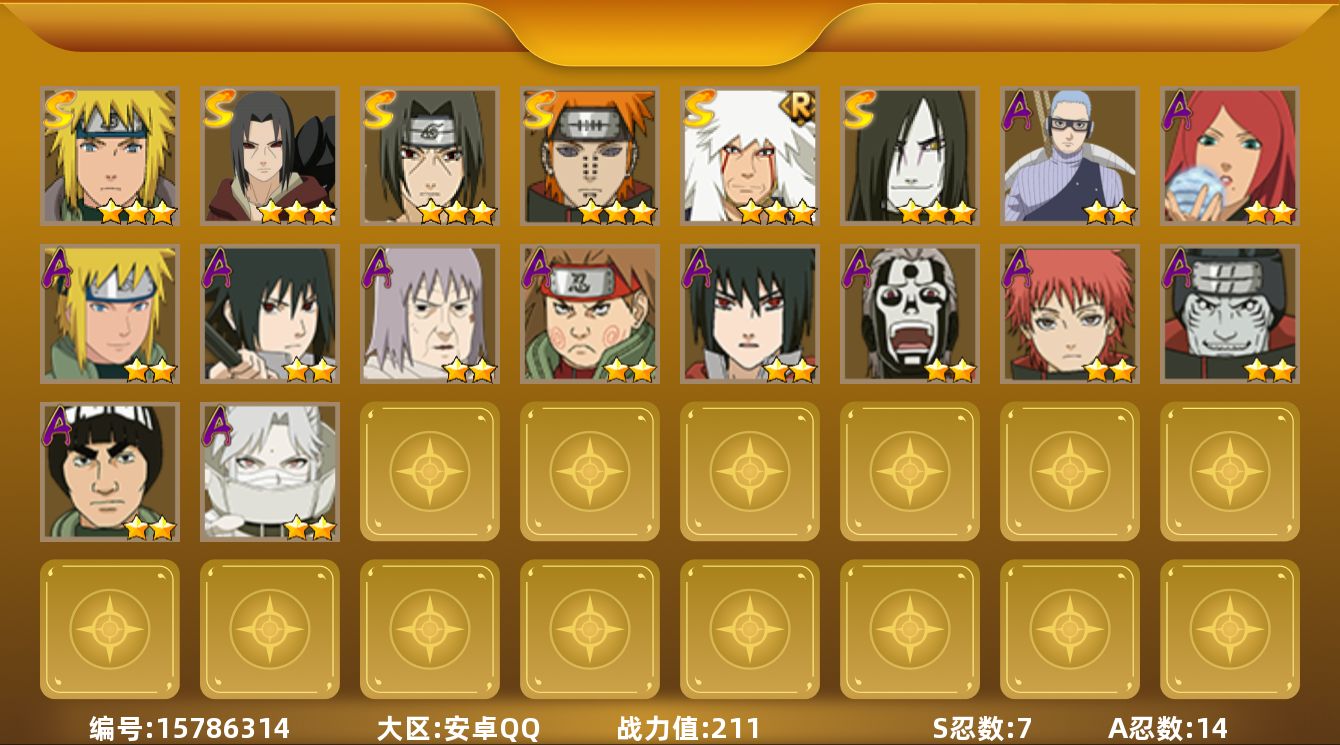1340x745 pixels.
Task: Select the S-rank blonde Minato ninja portrait
Action: (110, 155)
